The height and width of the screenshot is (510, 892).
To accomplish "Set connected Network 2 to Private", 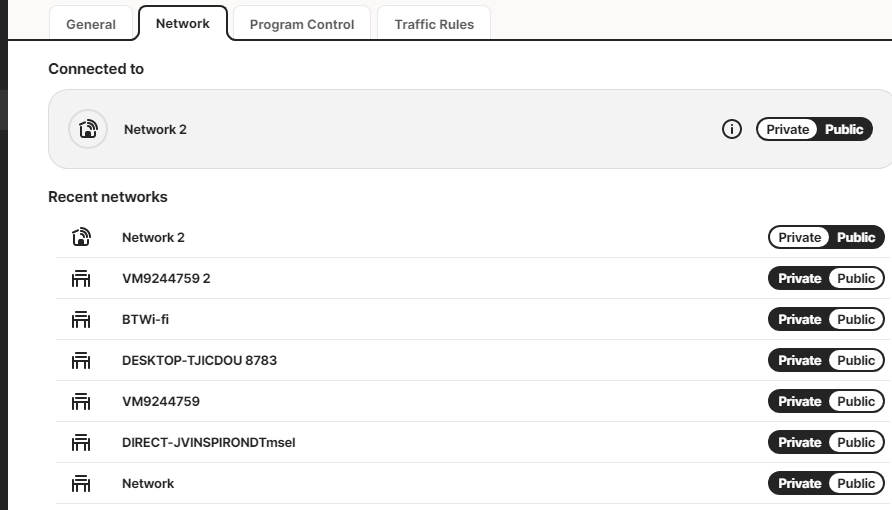I will pos(788,129).
